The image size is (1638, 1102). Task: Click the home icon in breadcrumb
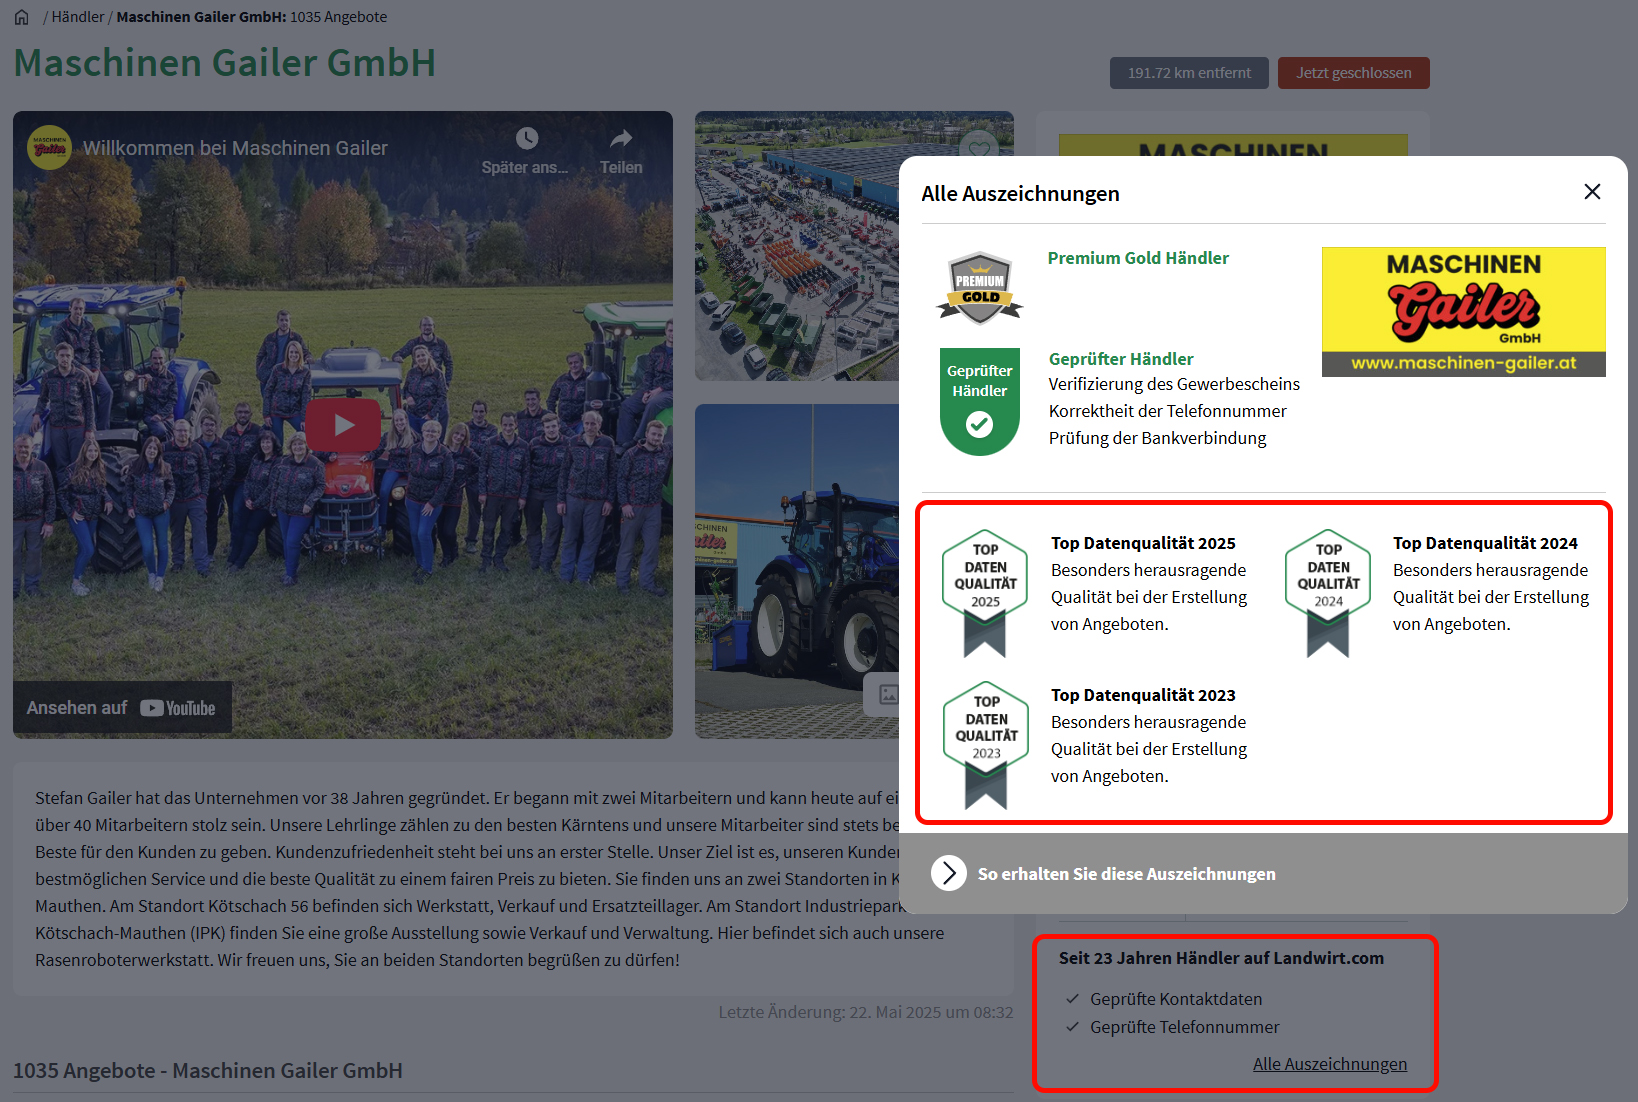(22, 17)
